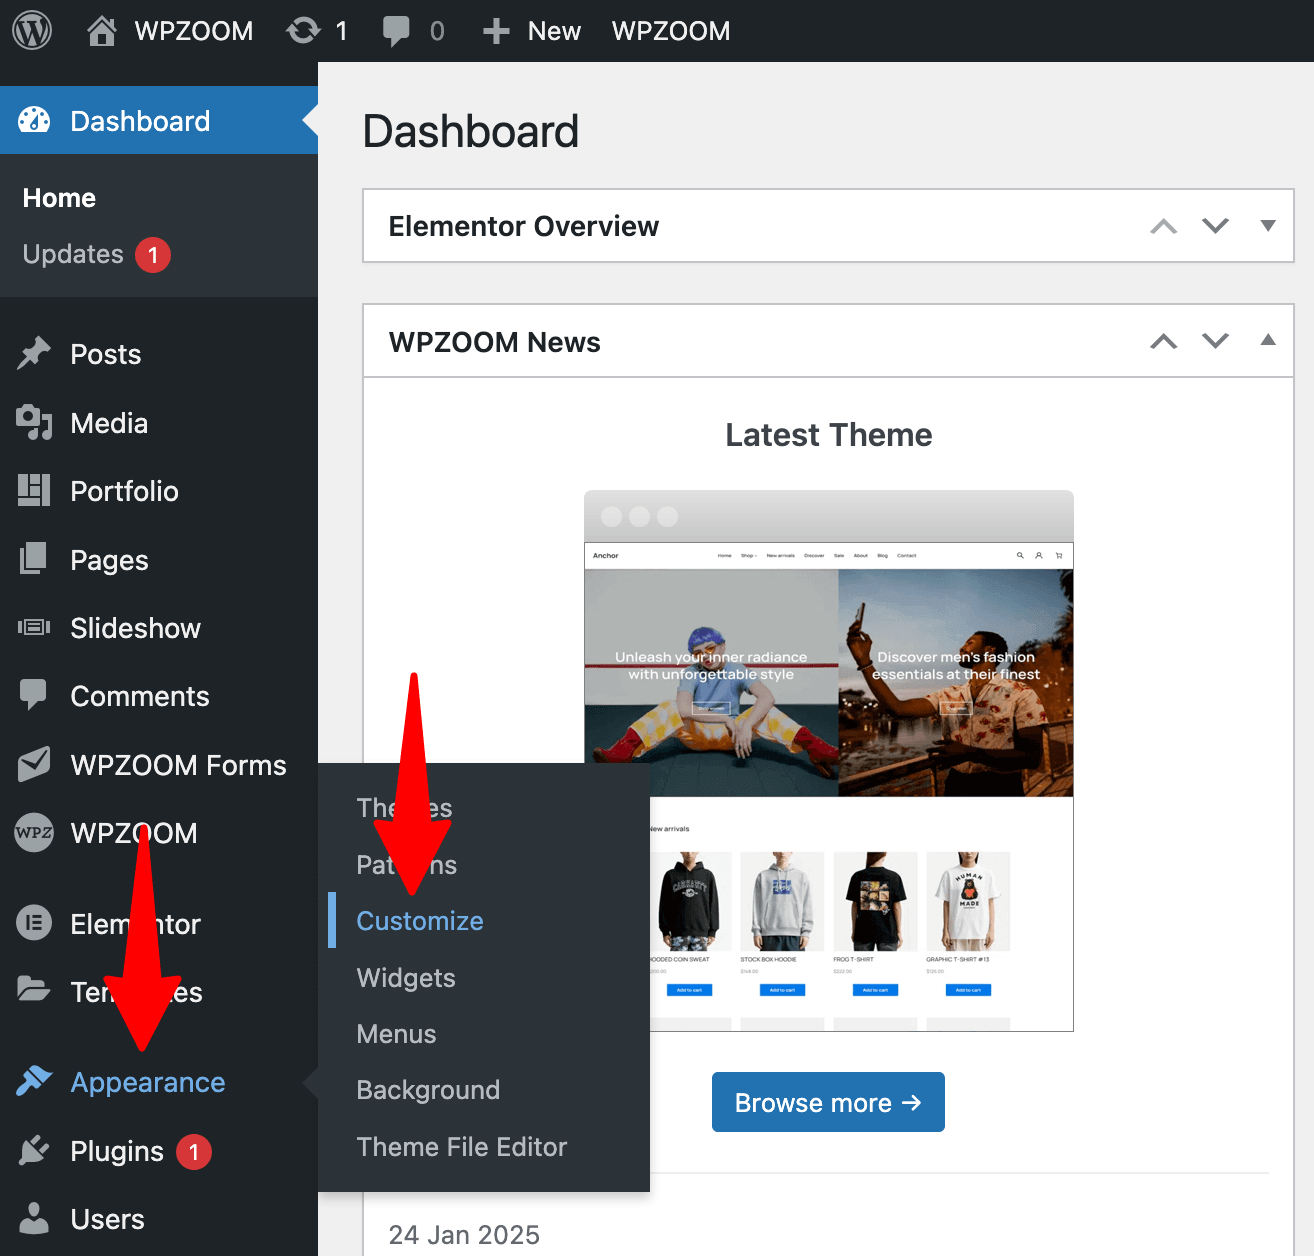
Task: Click the Updates count badge
Action: pos(153,255)
